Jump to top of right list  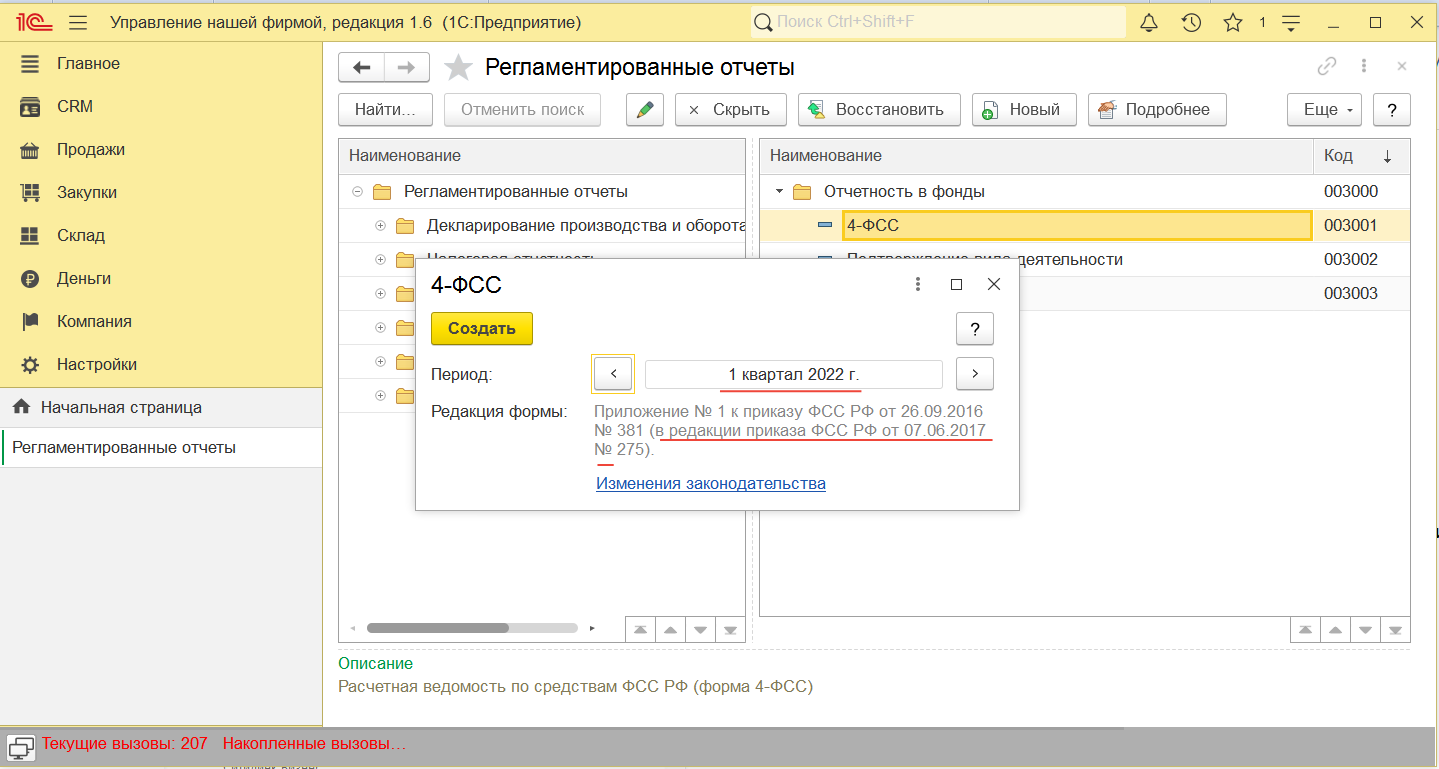[x=1305, y=630]
